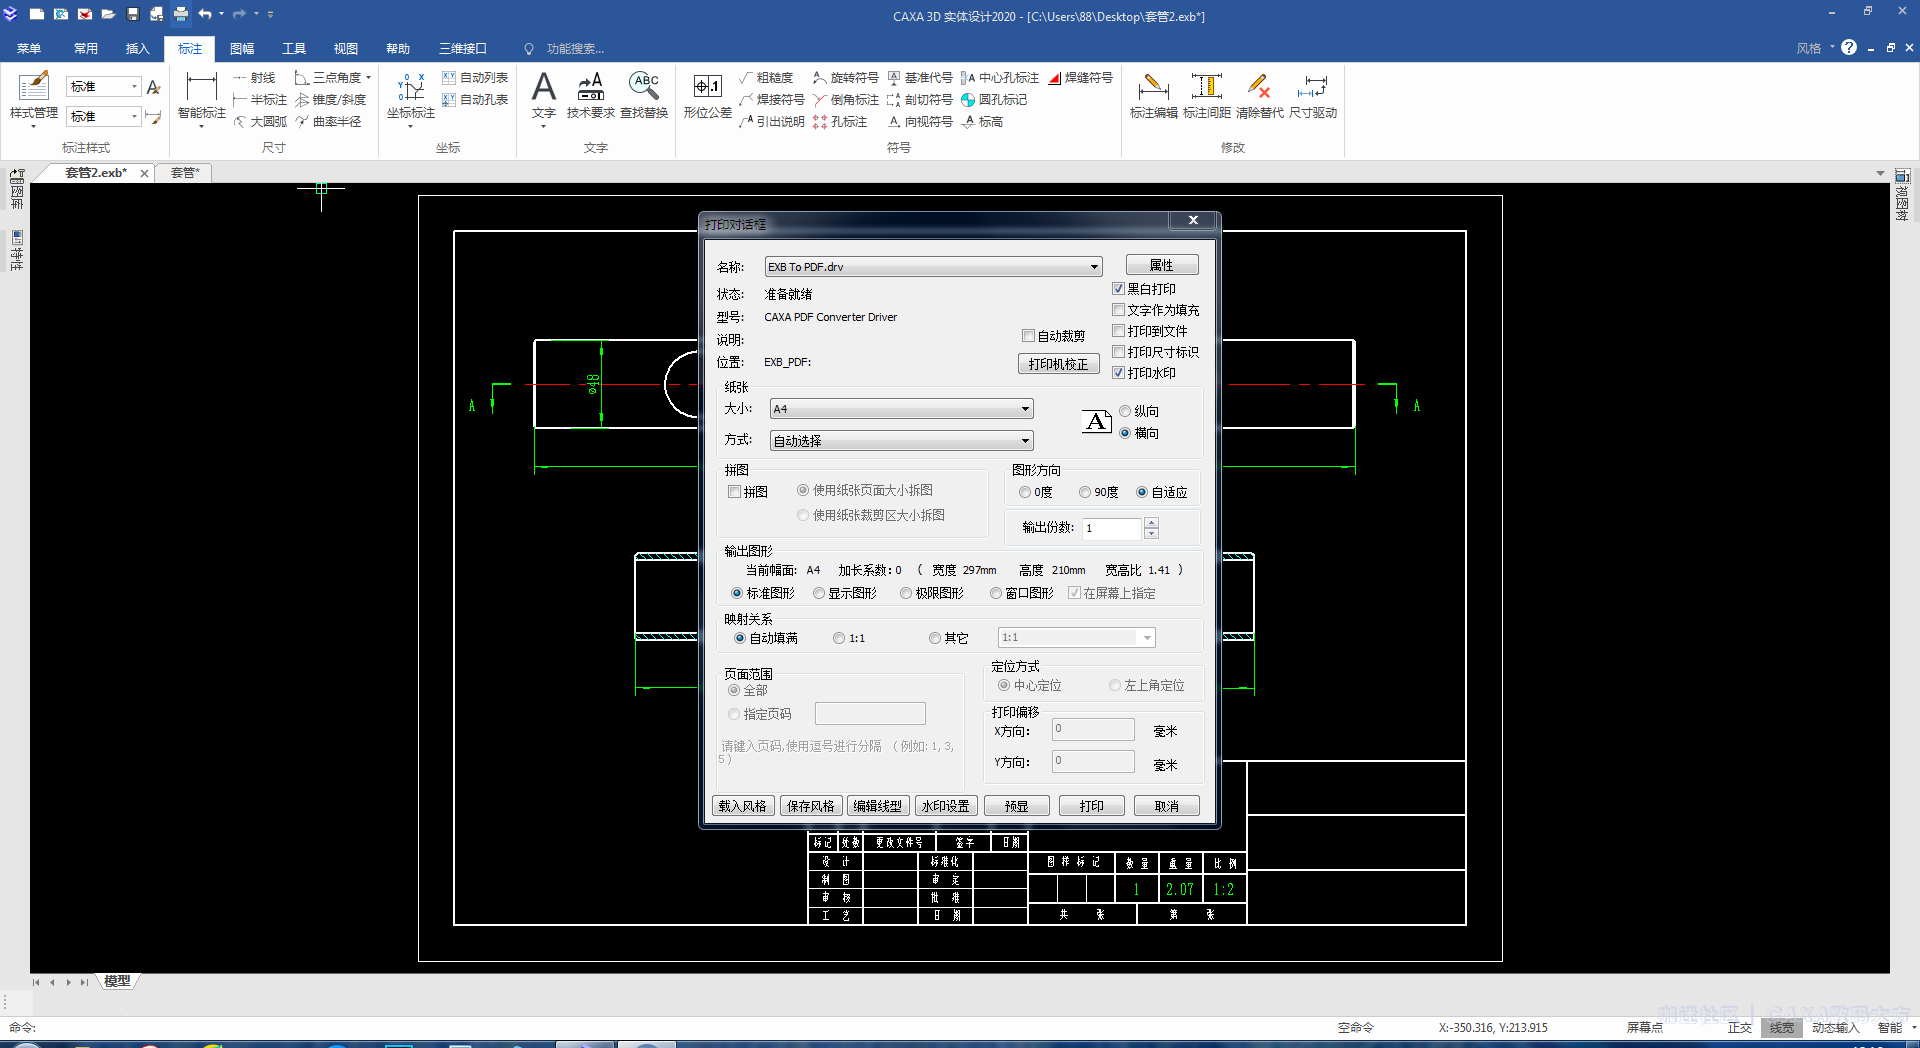Toggle the Print Watermark (打印水印) checkbox
Viewport: 1920px width, 1048px height.
(x=1119, y=373)
